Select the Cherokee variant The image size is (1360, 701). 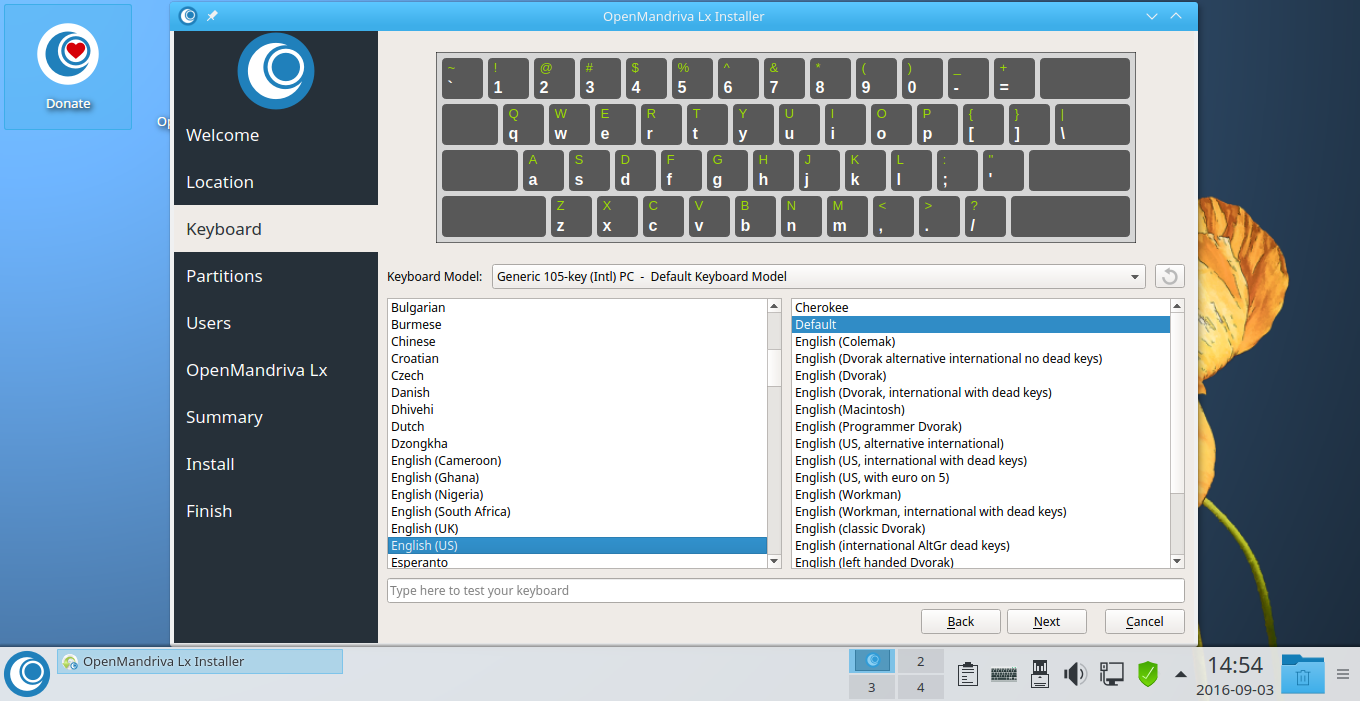[980, 307]
